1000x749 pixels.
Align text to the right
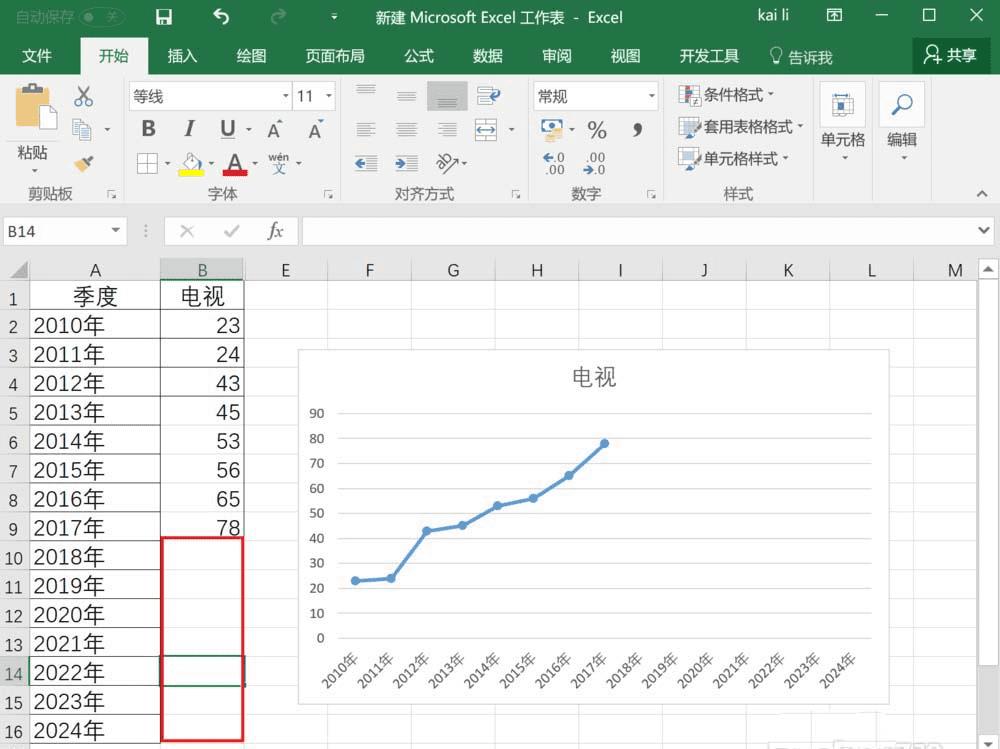coord(446,130)
